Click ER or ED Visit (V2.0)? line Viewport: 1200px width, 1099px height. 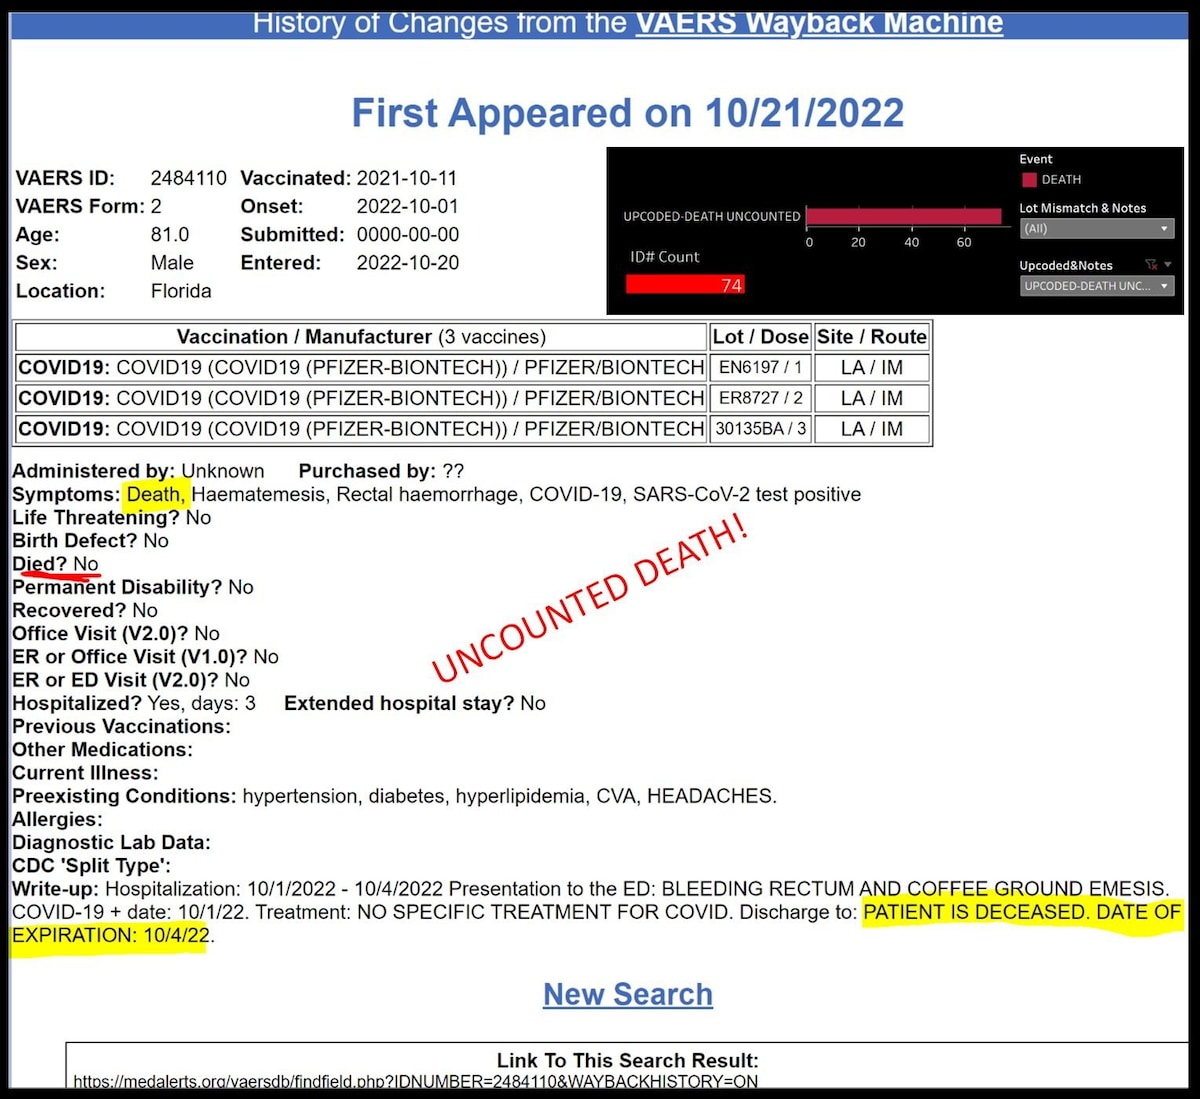(x=131, y=680)
